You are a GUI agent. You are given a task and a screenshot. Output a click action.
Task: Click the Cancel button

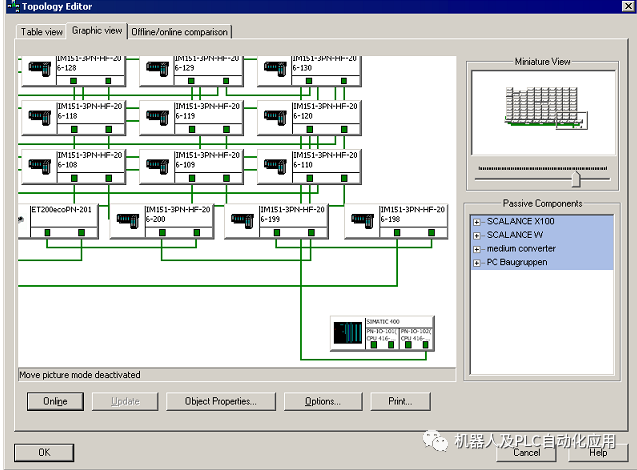click(x=526, y=453)
